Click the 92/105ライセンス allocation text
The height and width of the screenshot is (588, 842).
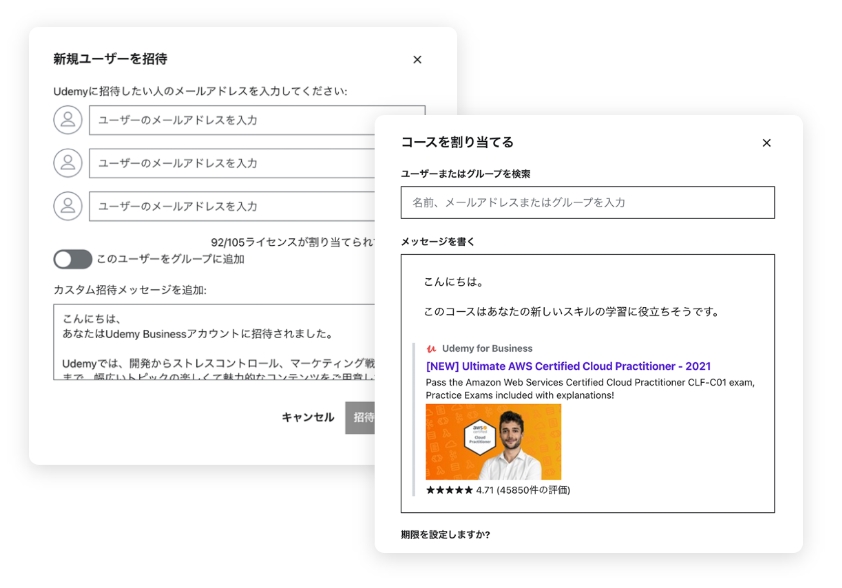[293, 242]
